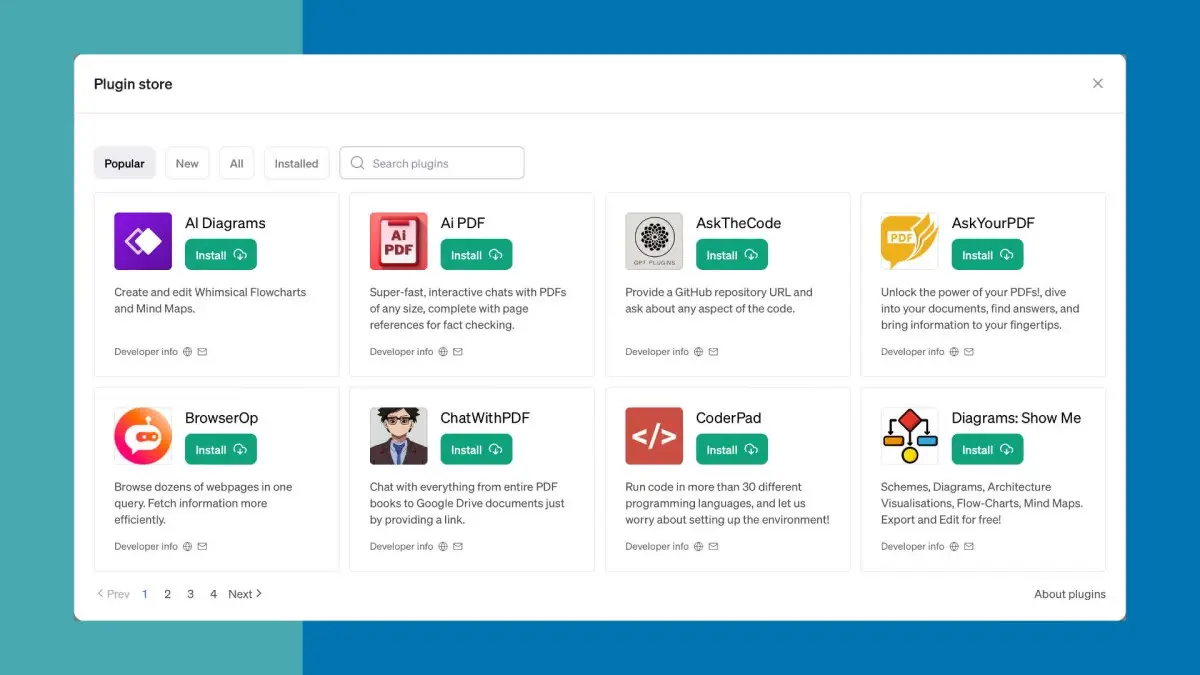Jump to page 4 of plugins
The width and height of the screenshot is (1200, 675).
point(213,594)
